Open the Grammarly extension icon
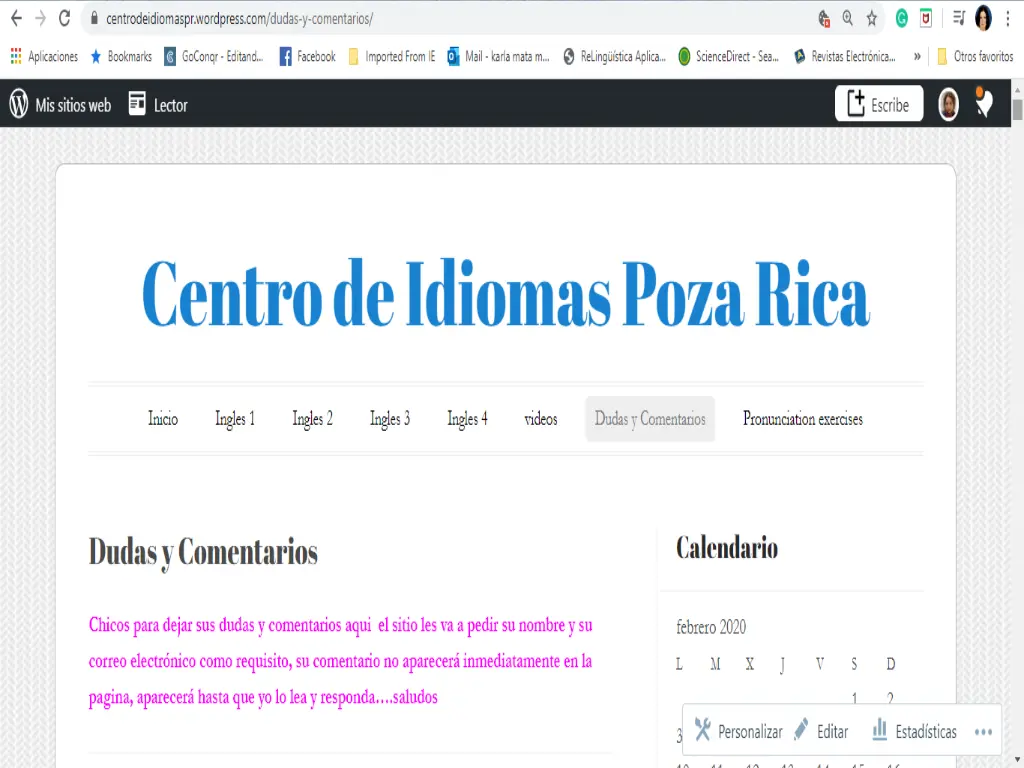This screenshot has height=768, width=1024. pos(902,18)
